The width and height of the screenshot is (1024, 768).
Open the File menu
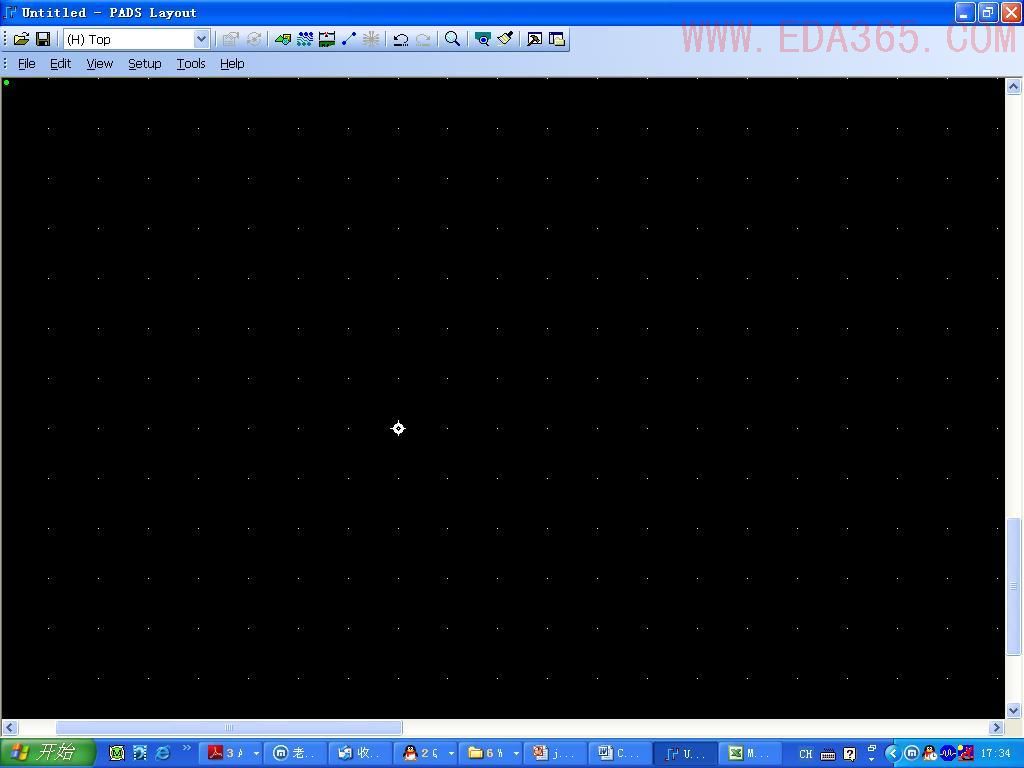tap(27, 63)
